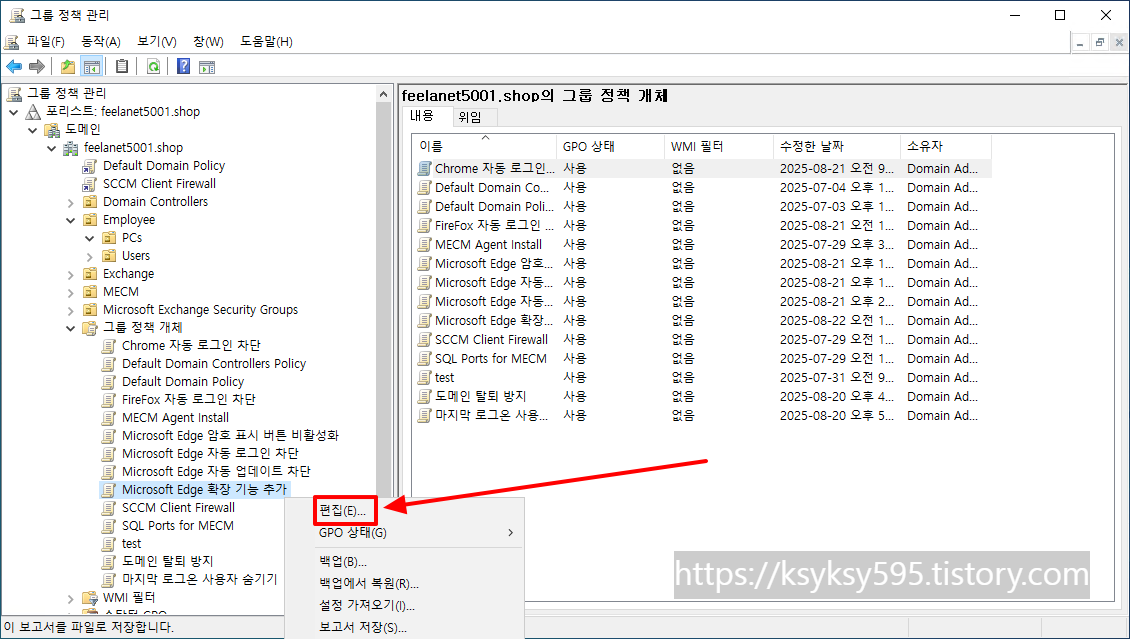Screen dimensions: 1130x639
Task: Collapse the Employee OU node
Action: (71, 220)
